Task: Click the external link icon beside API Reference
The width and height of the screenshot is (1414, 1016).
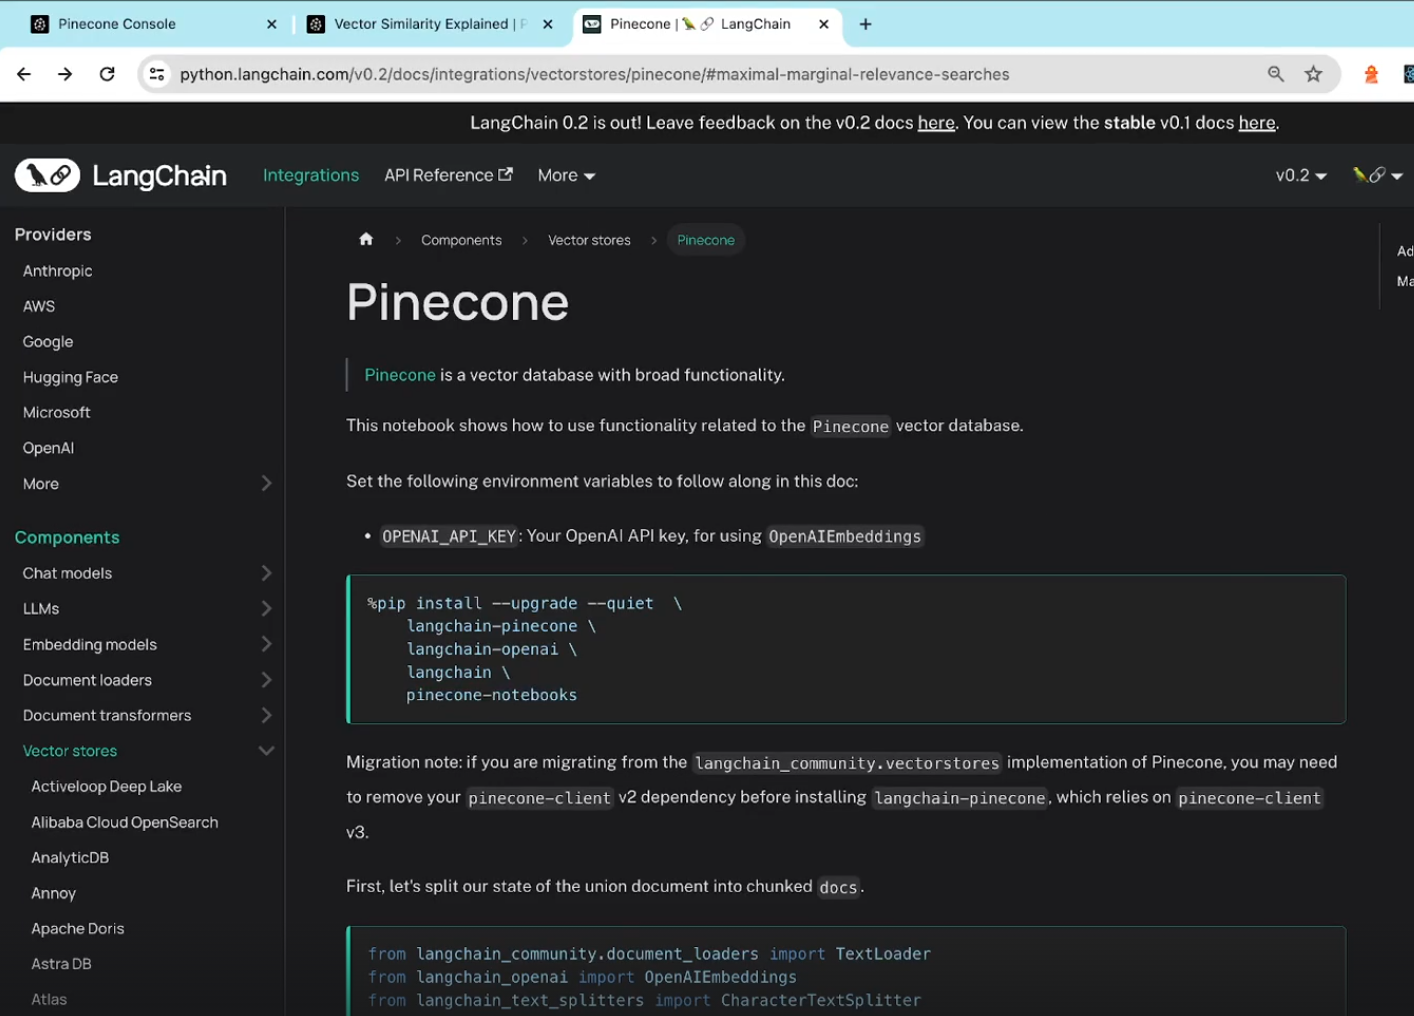Action: (506, 174)
